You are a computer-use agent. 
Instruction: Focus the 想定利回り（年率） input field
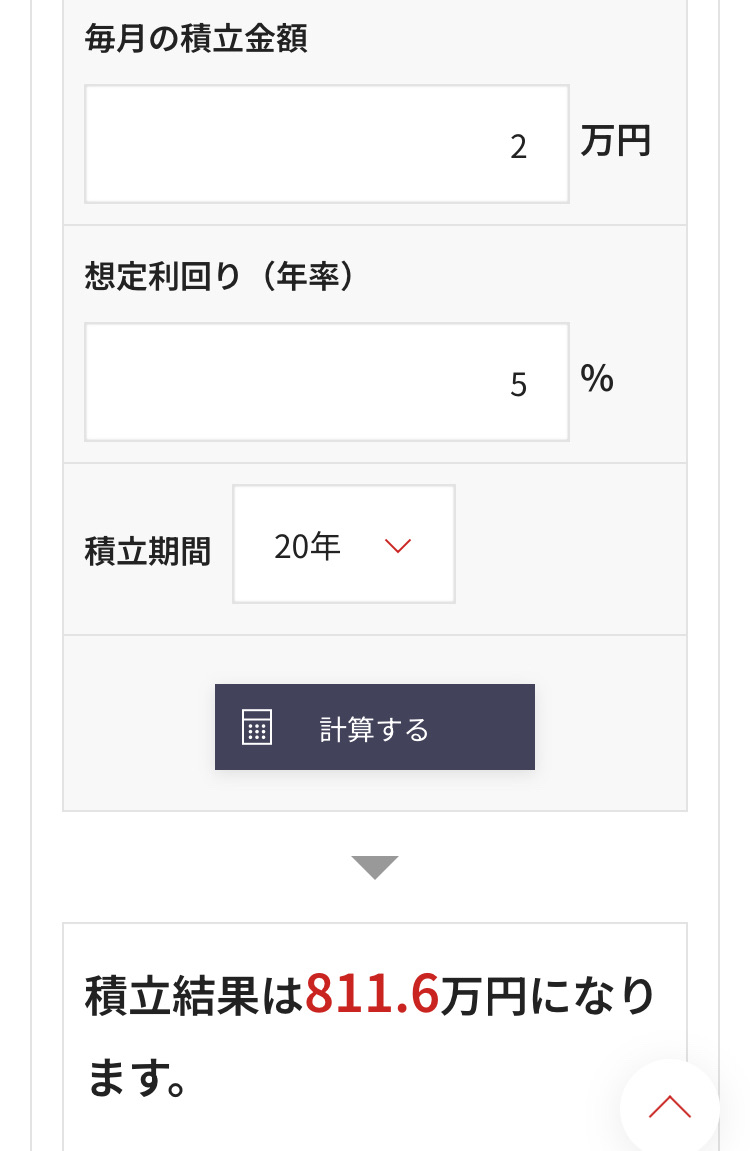[x=326, y=382]
